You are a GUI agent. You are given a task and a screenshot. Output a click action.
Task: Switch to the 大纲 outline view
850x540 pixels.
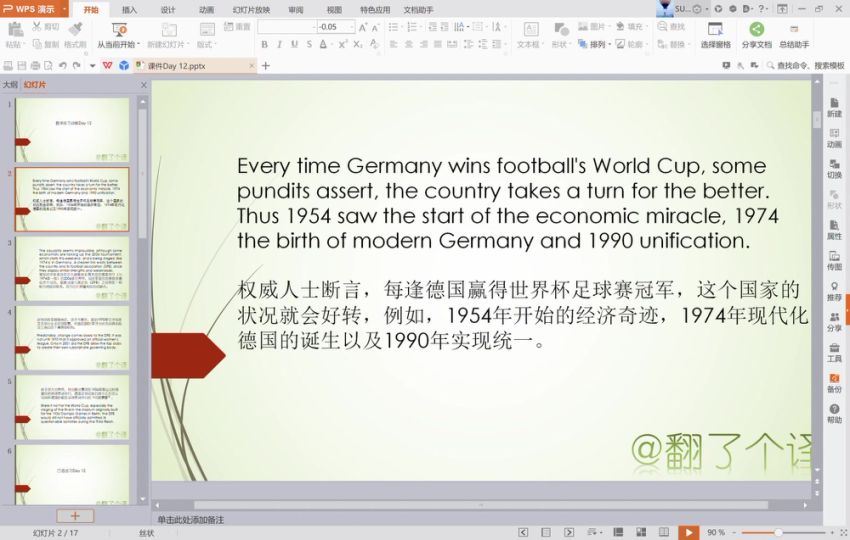tap(10, 85)
